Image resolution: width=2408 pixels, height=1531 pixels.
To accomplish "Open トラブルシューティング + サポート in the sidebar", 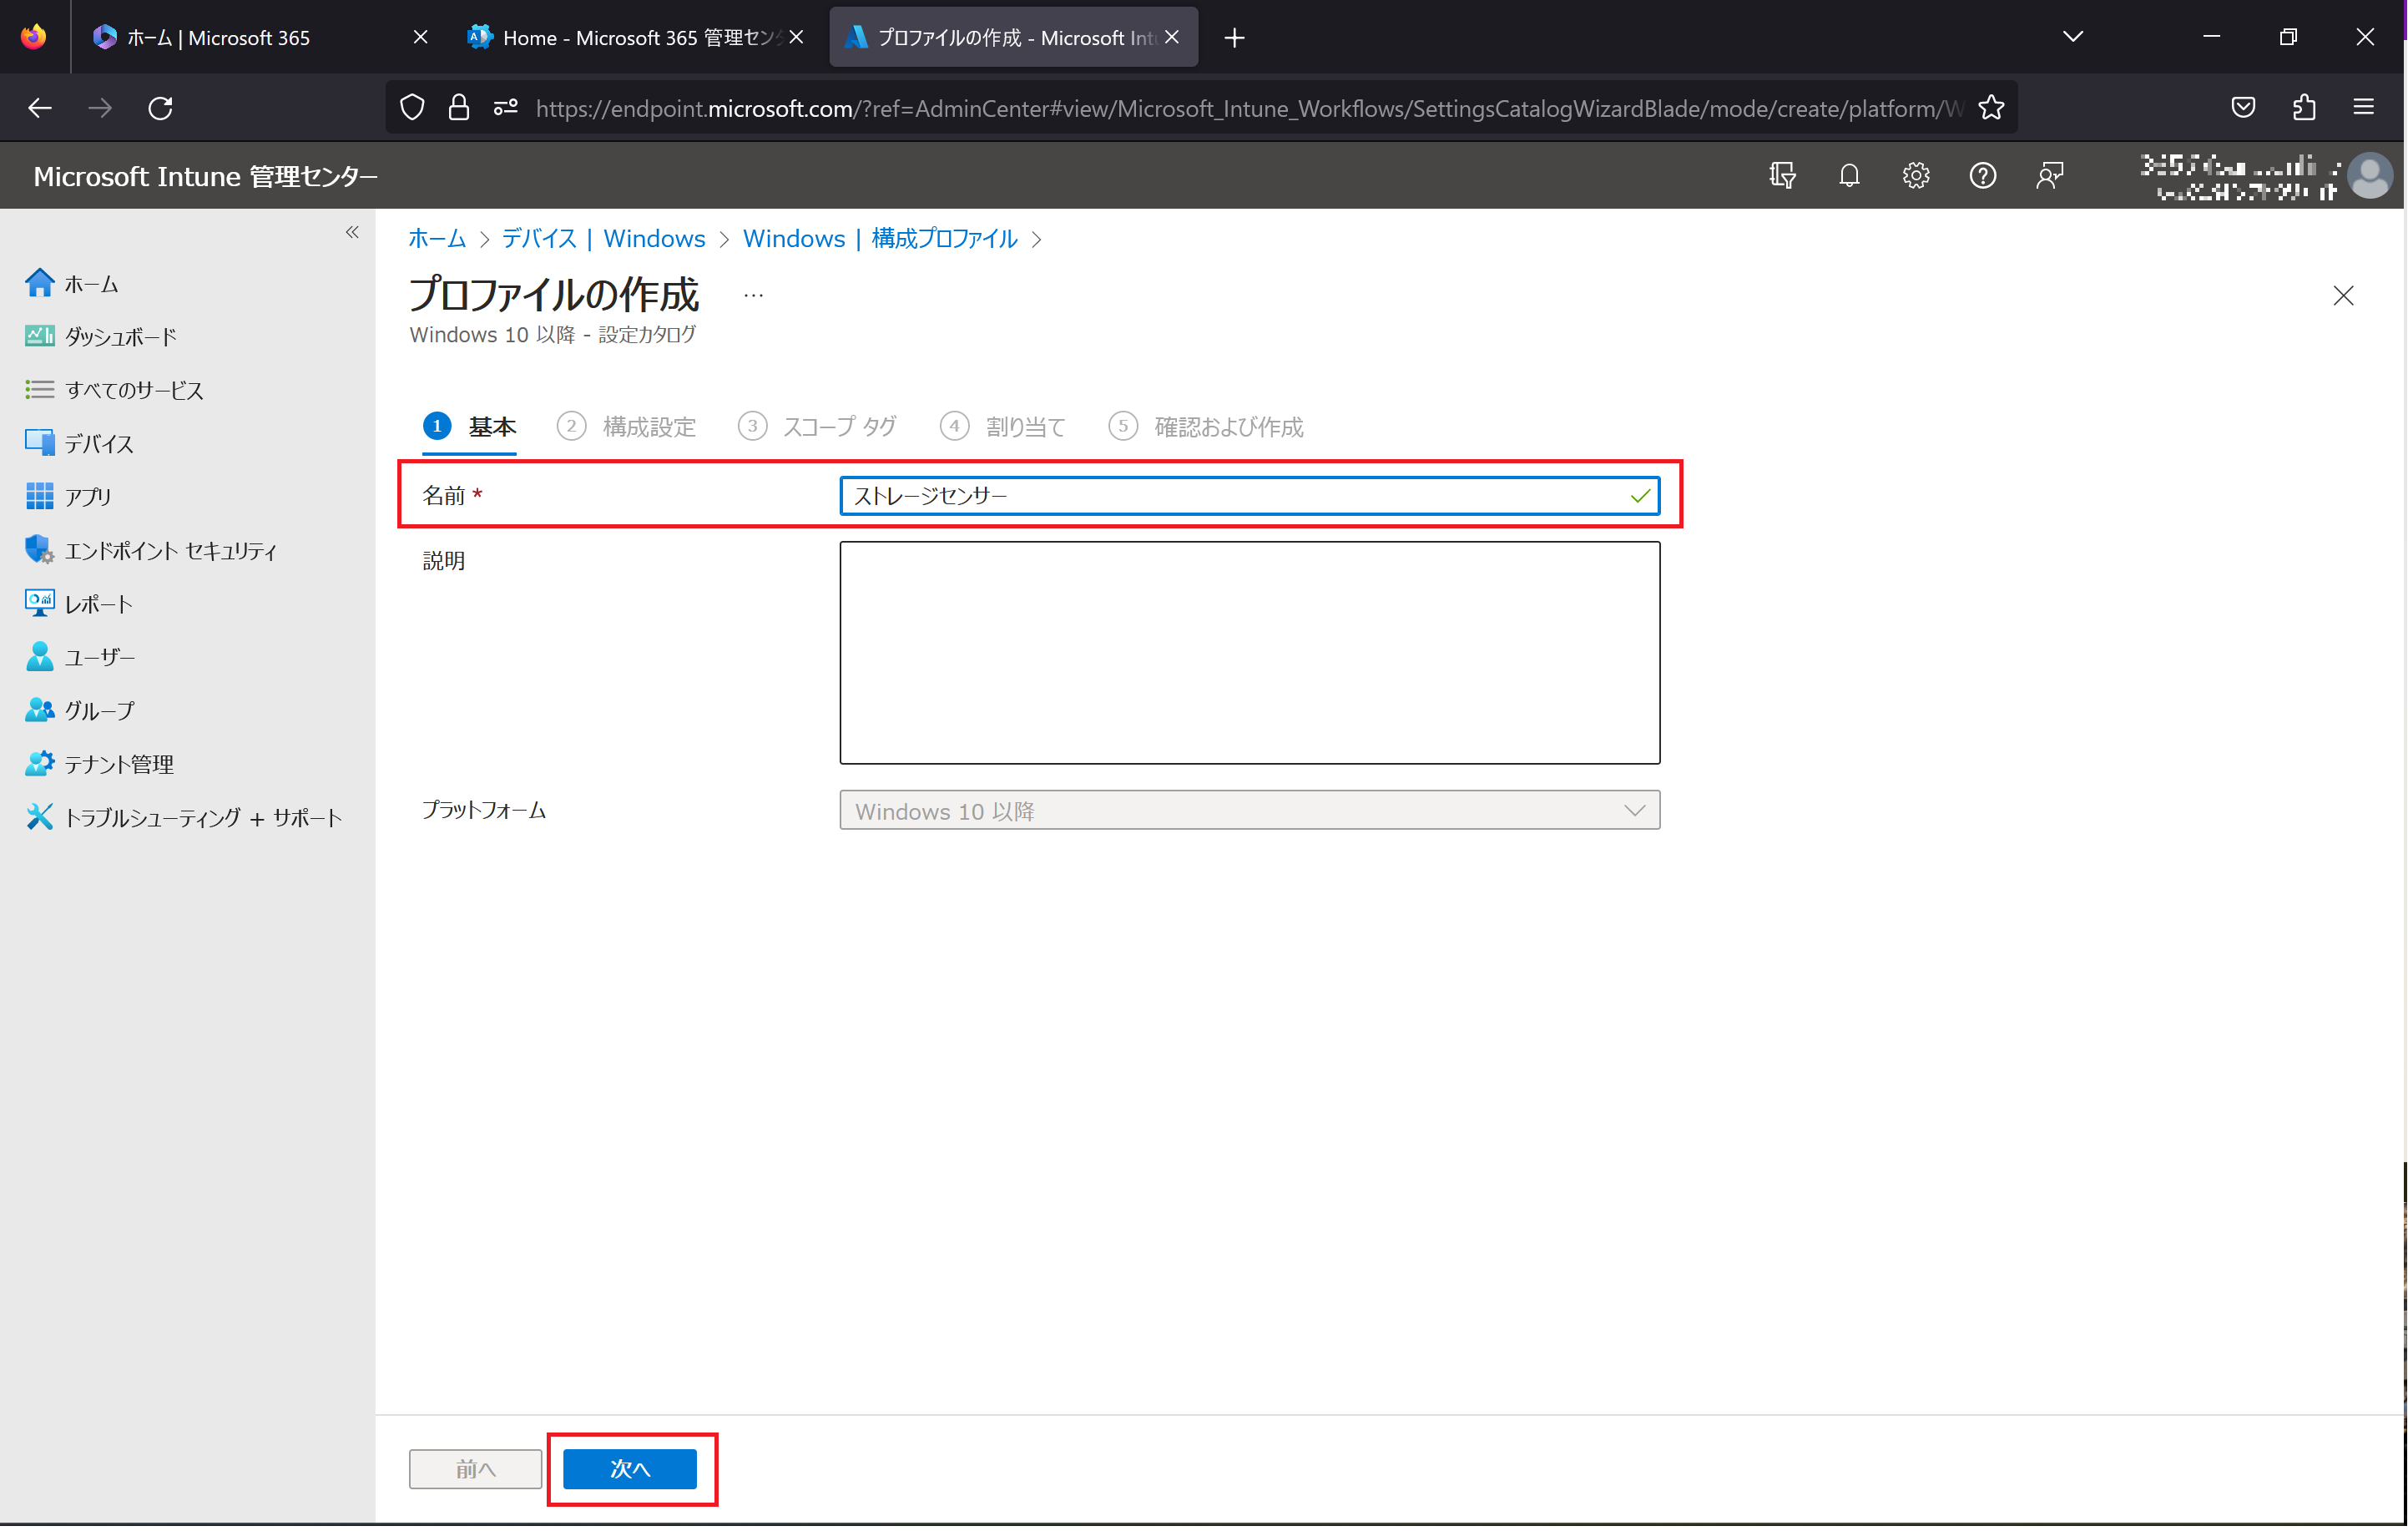I will (x=183, y=819).
